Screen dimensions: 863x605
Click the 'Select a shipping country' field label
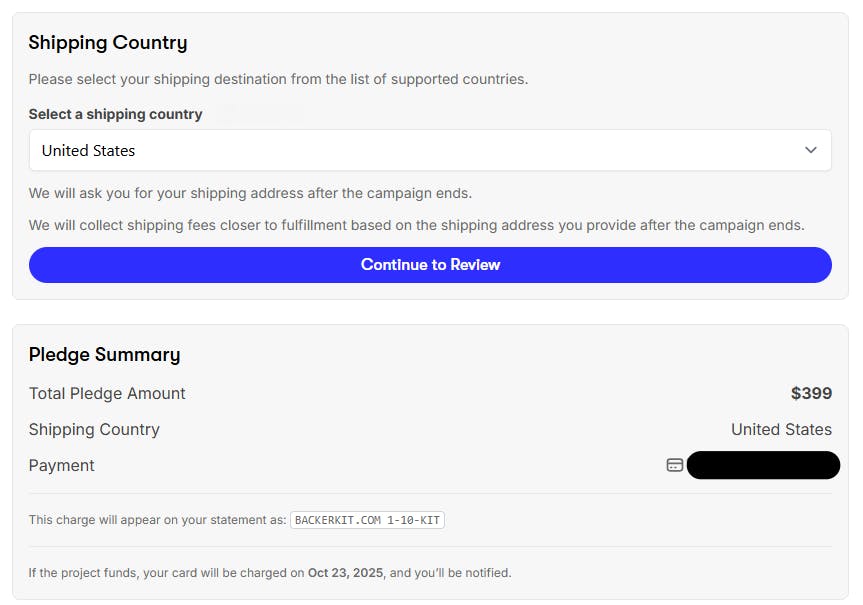click(x=115, y=114)
